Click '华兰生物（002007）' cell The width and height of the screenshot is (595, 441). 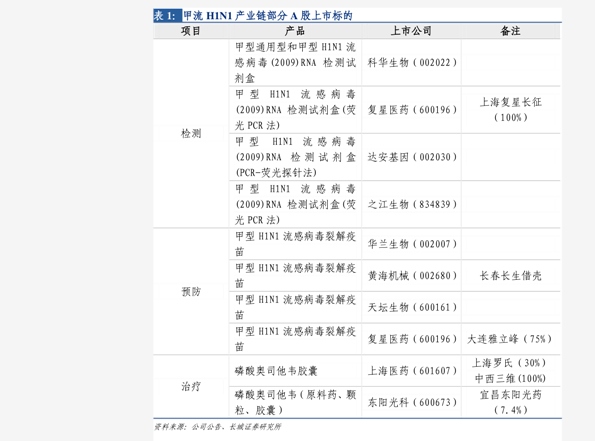click(412, 244)
